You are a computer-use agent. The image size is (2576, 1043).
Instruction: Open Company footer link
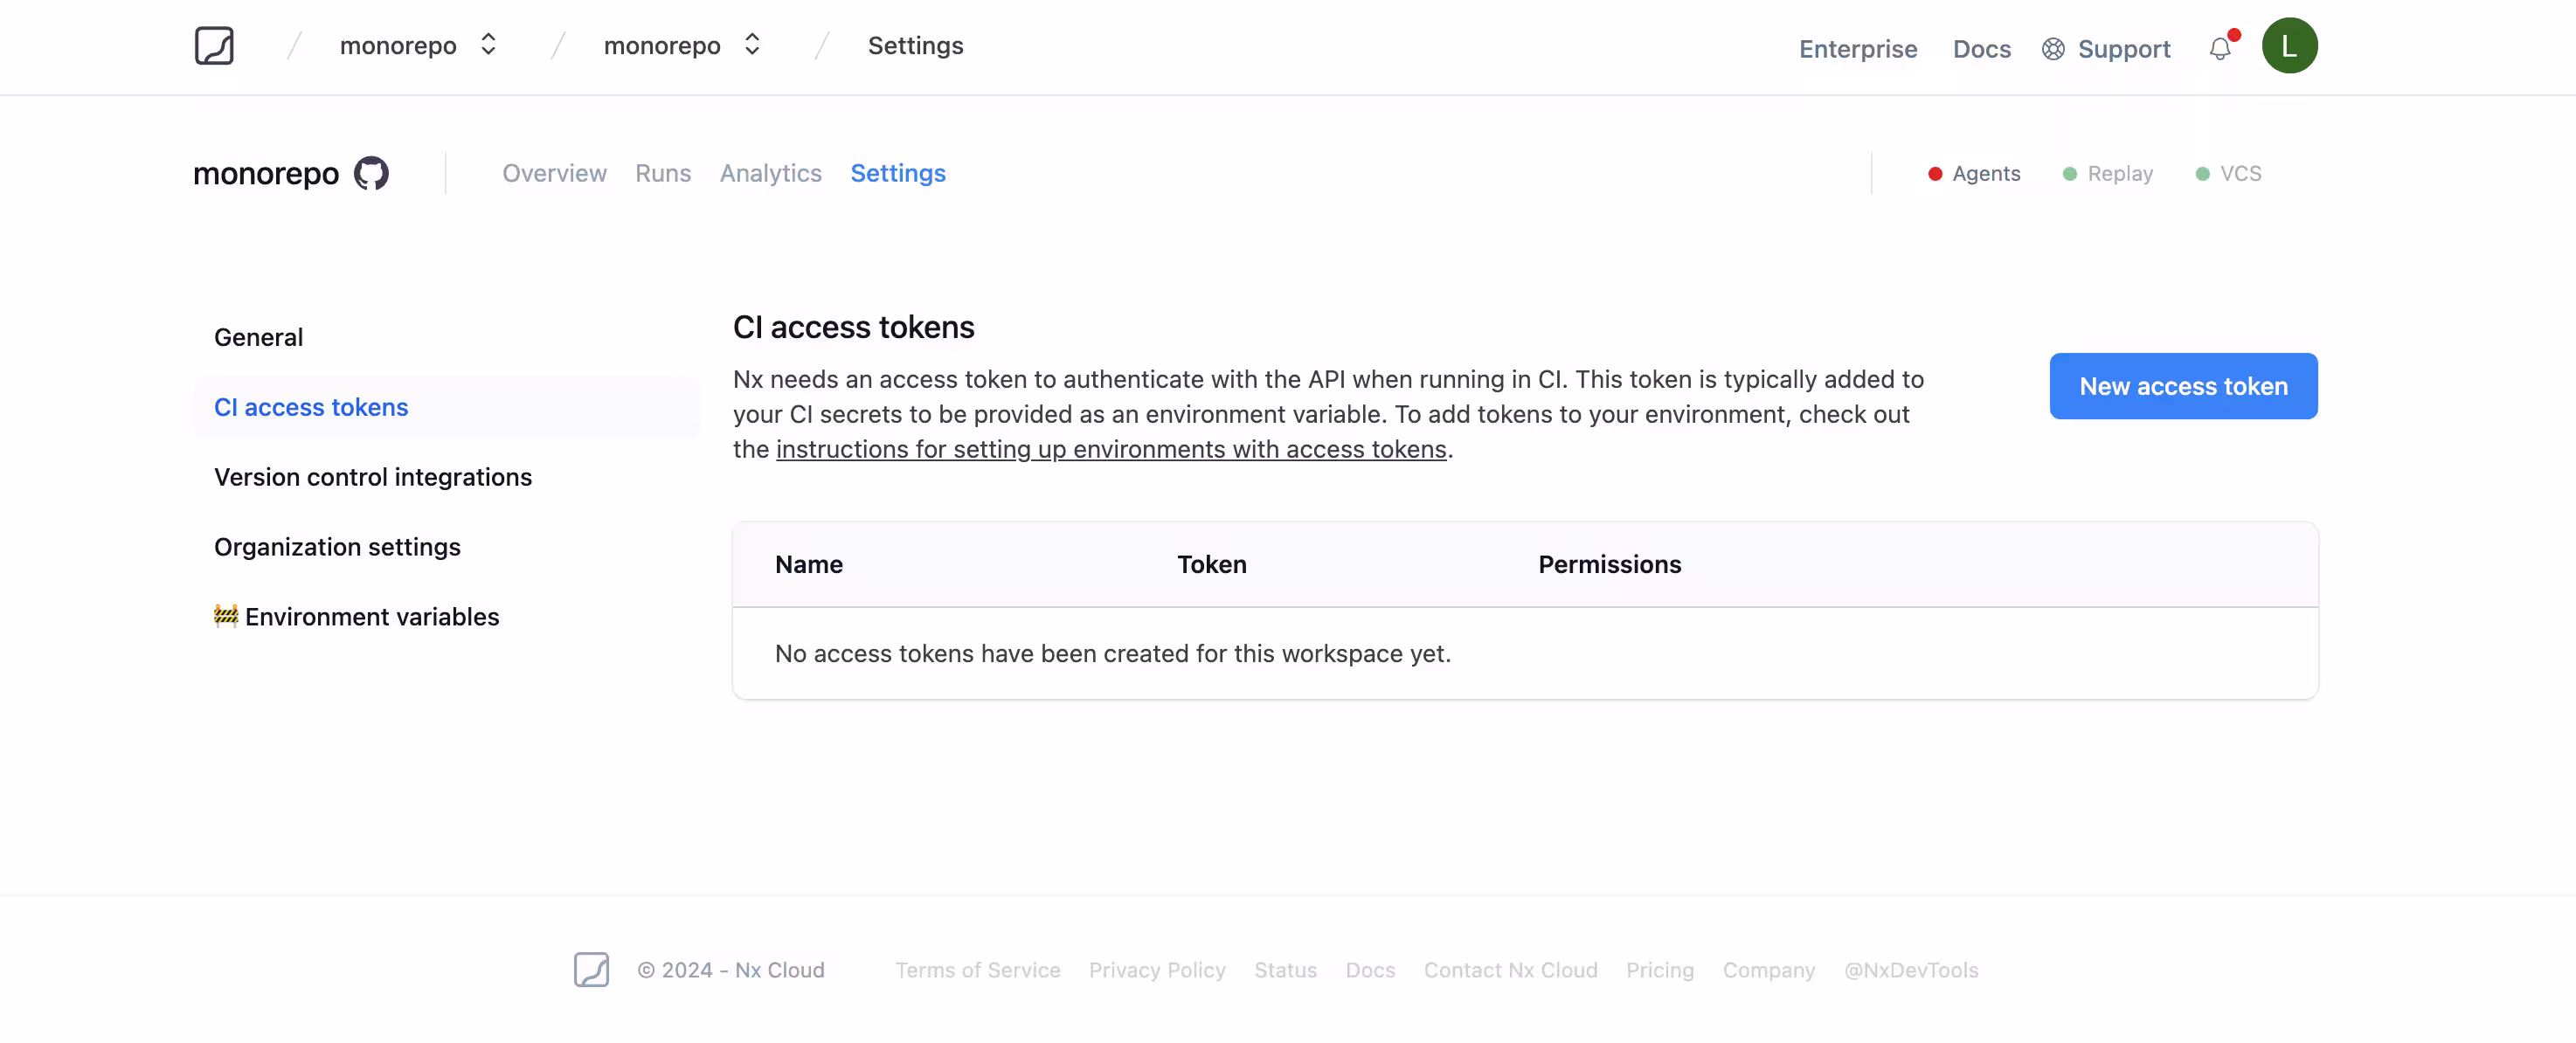(x=1768, y=969)
